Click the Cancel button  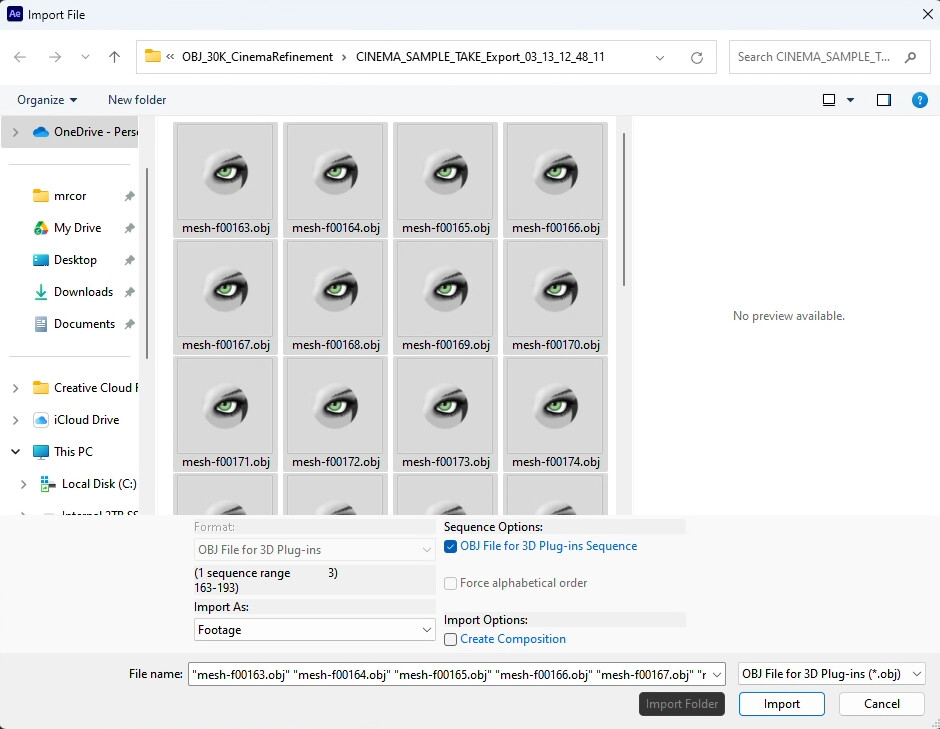[x=881, y=704]
